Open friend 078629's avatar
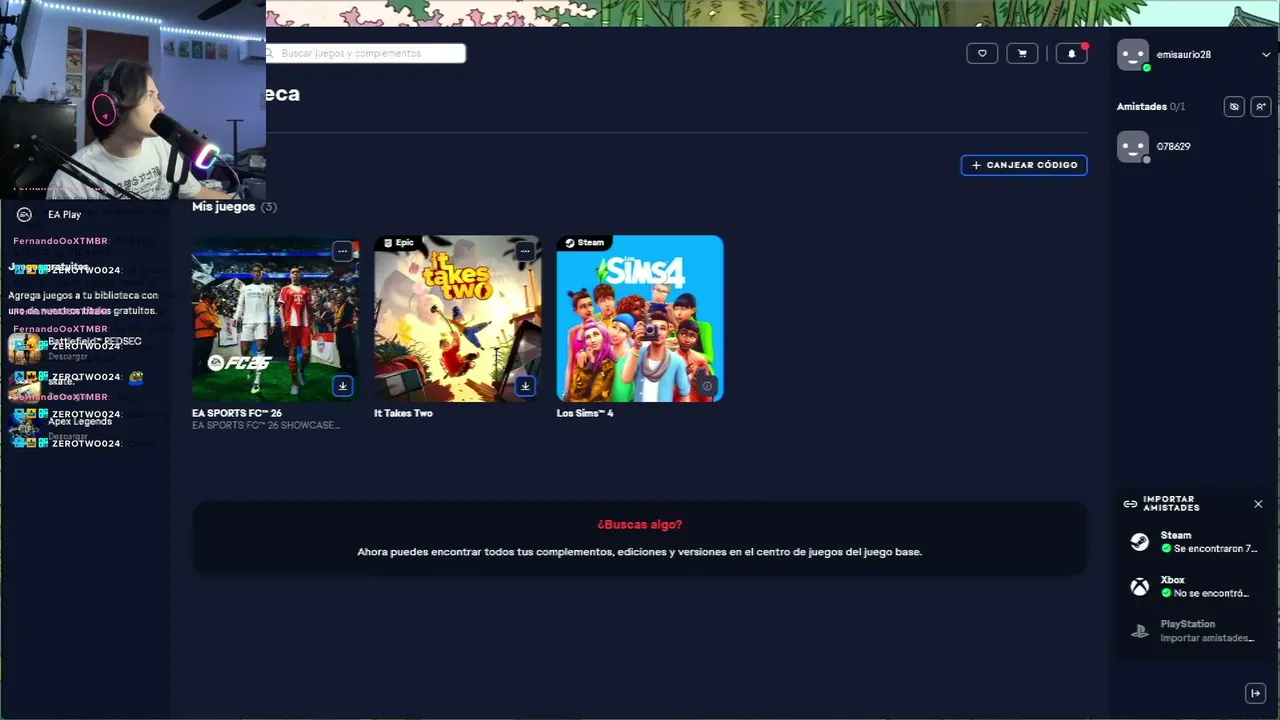The width and height of the screenshot is (1280, 720). tap(1133, 146)
